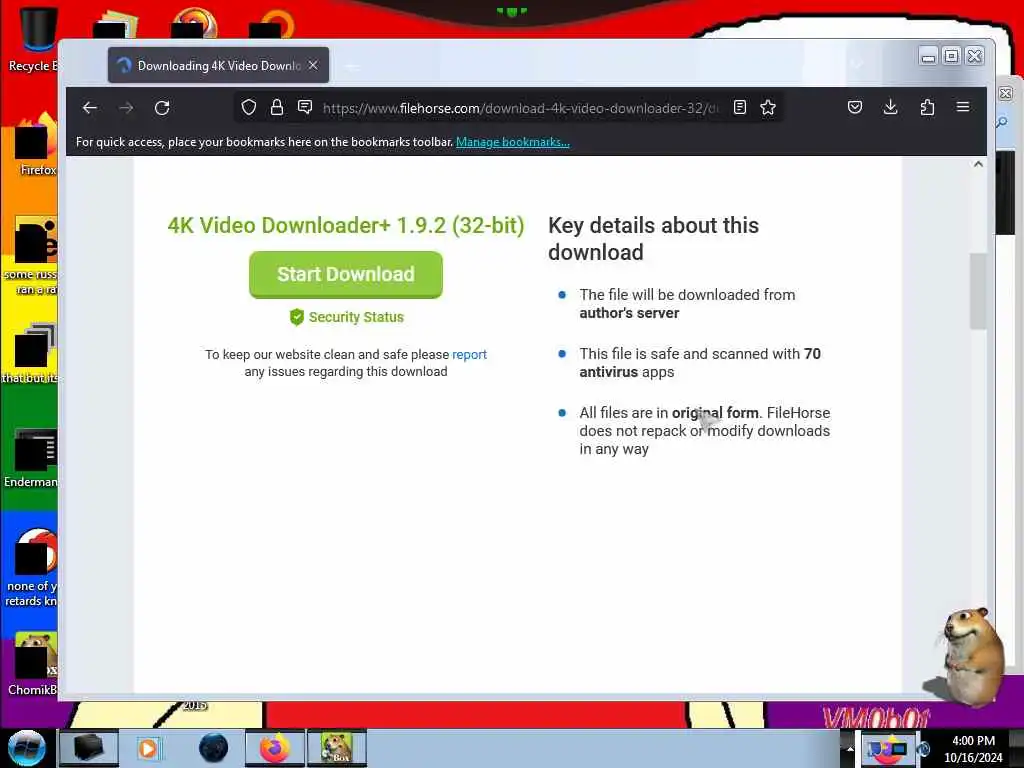Image resolution: width=1024 pixels, height=768 pixels.
Task: Follow the report link
Action: tap(469, 355)
